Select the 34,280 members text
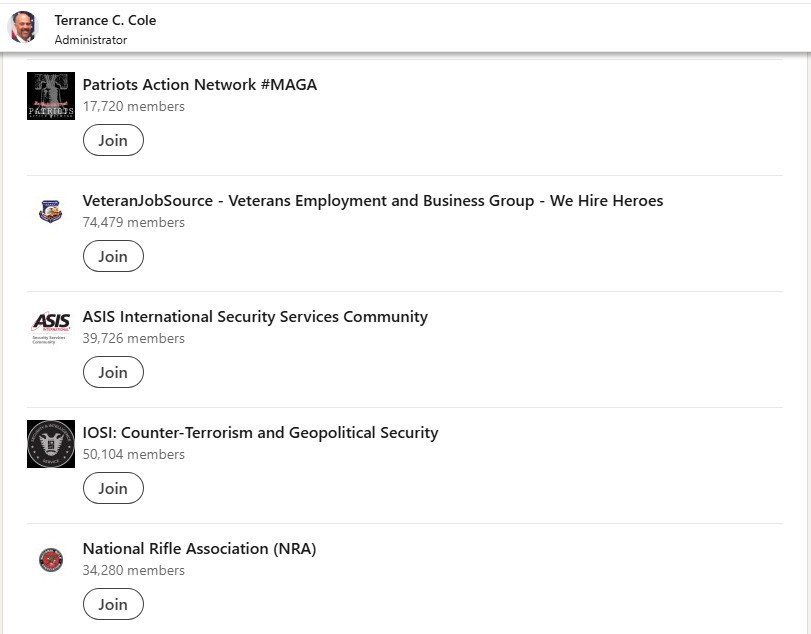The height and width of the screenshot is (634, 811). [x=133, y=570]
